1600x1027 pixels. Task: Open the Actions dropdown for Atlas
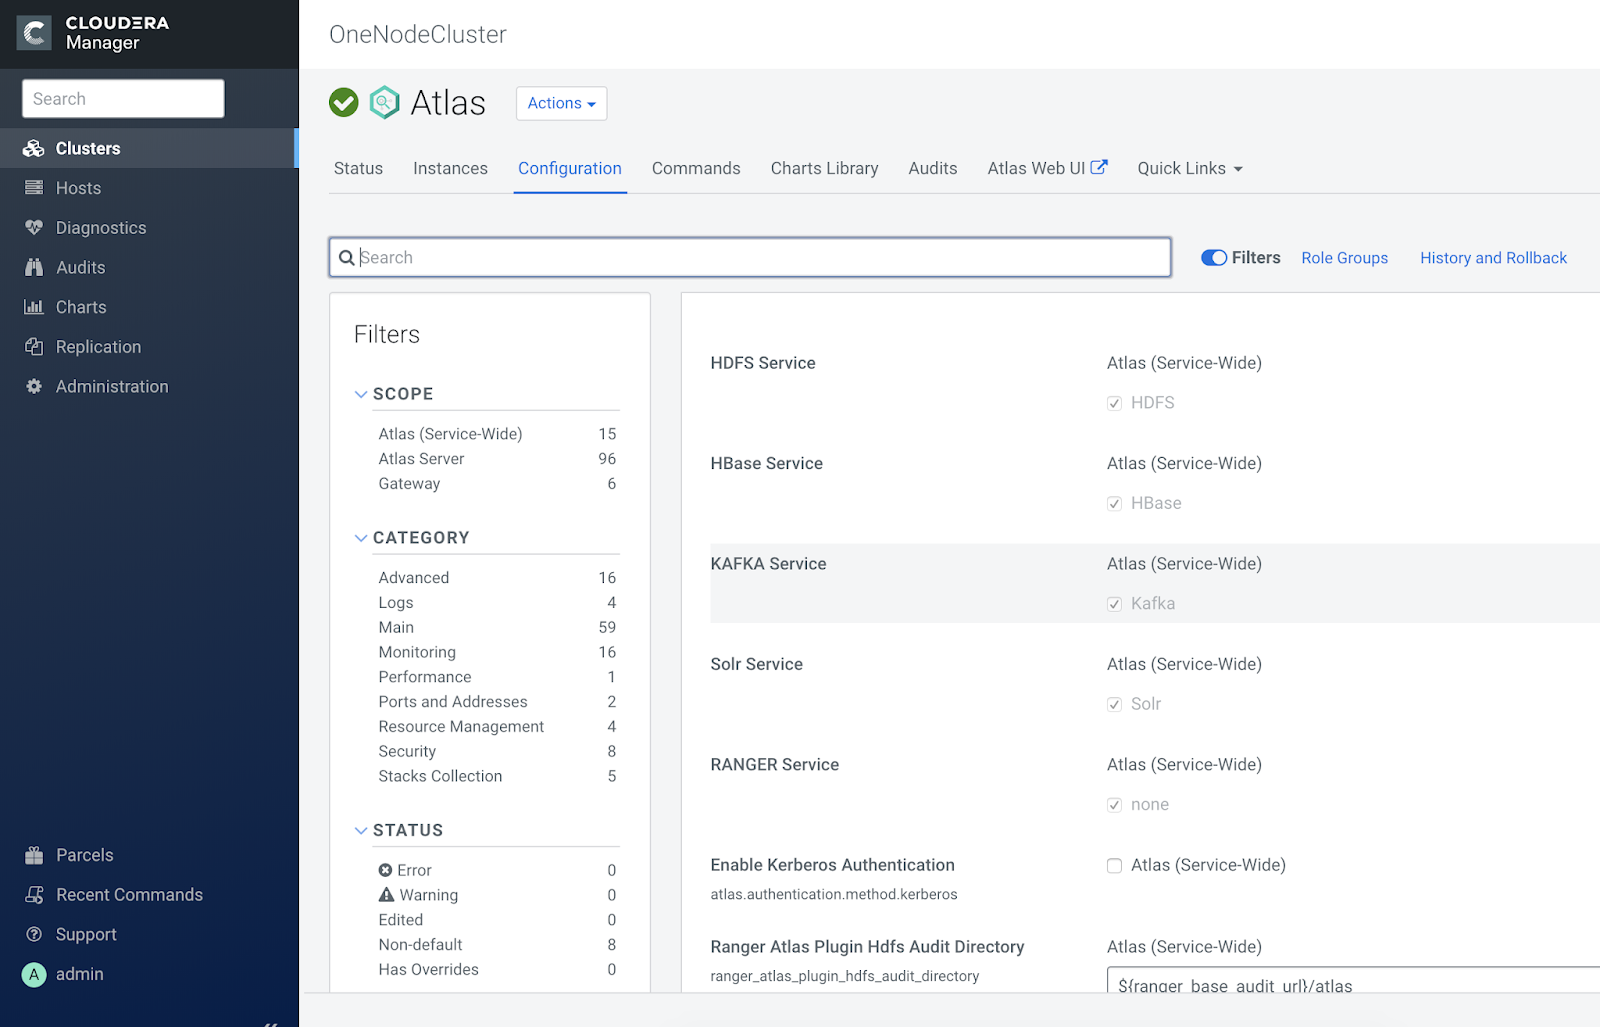(x=561, y=103)
